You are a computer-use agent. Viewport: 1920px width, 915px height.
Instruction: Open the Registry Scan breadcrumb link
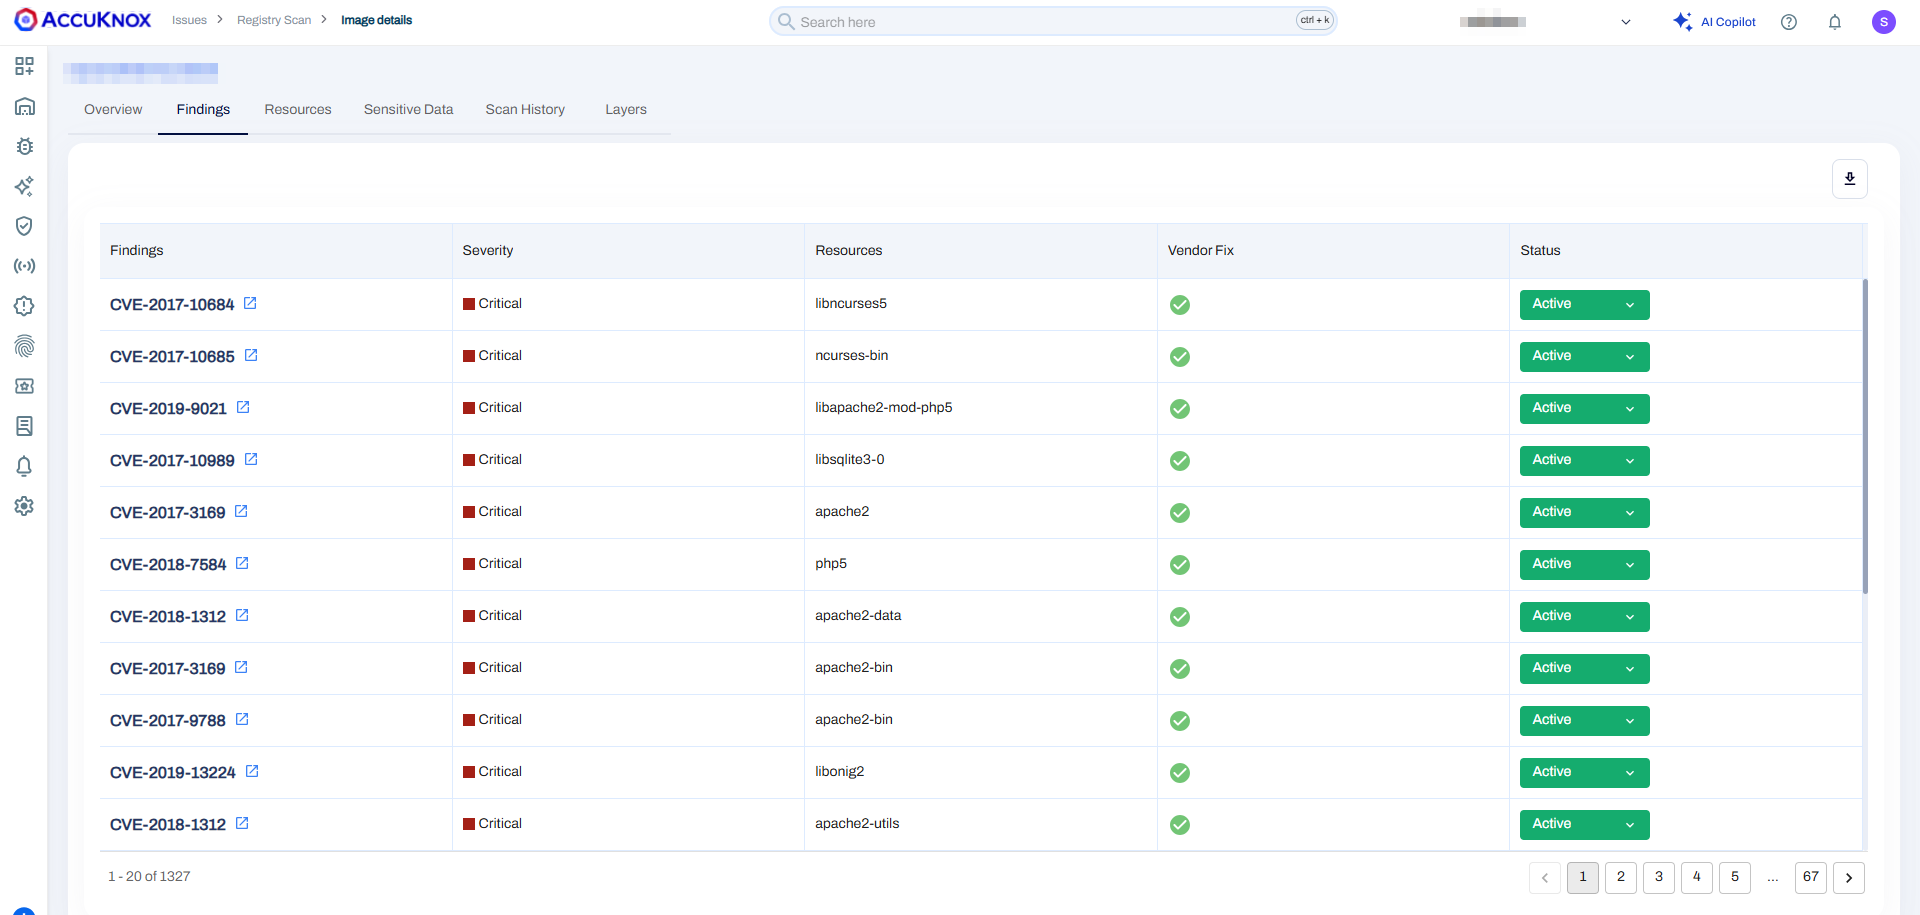(274, 19)
